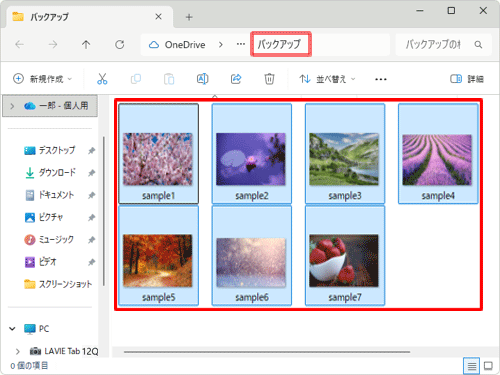Refresh the folder view
Screen dimensions: 500x375
[120, 44]
